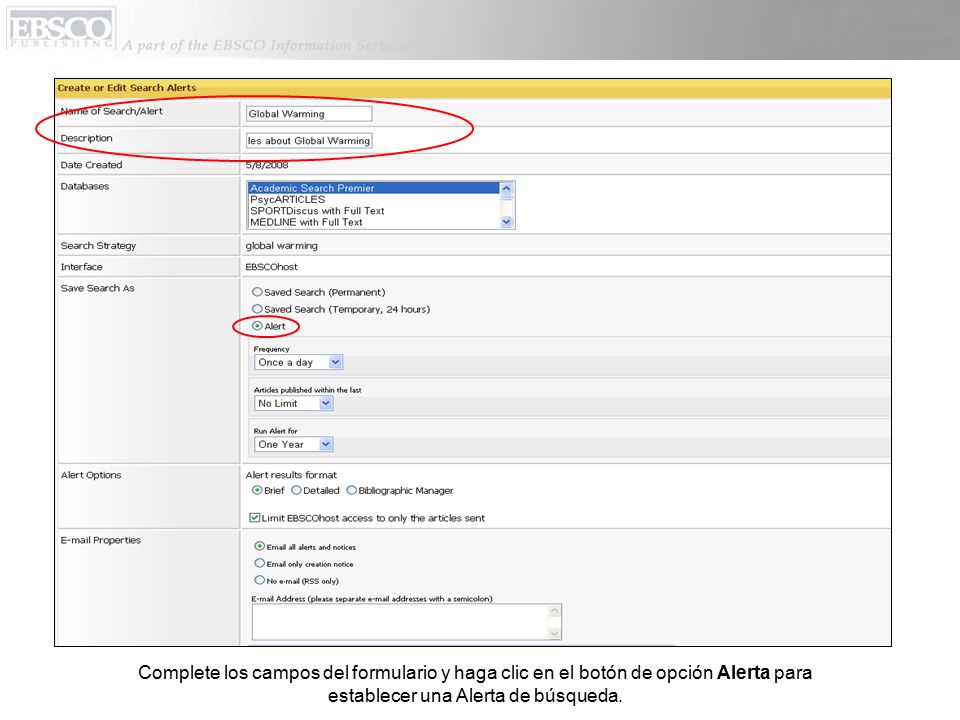
Task: Click the Date Created value 5/8/2008
Action: click(267, 165)
